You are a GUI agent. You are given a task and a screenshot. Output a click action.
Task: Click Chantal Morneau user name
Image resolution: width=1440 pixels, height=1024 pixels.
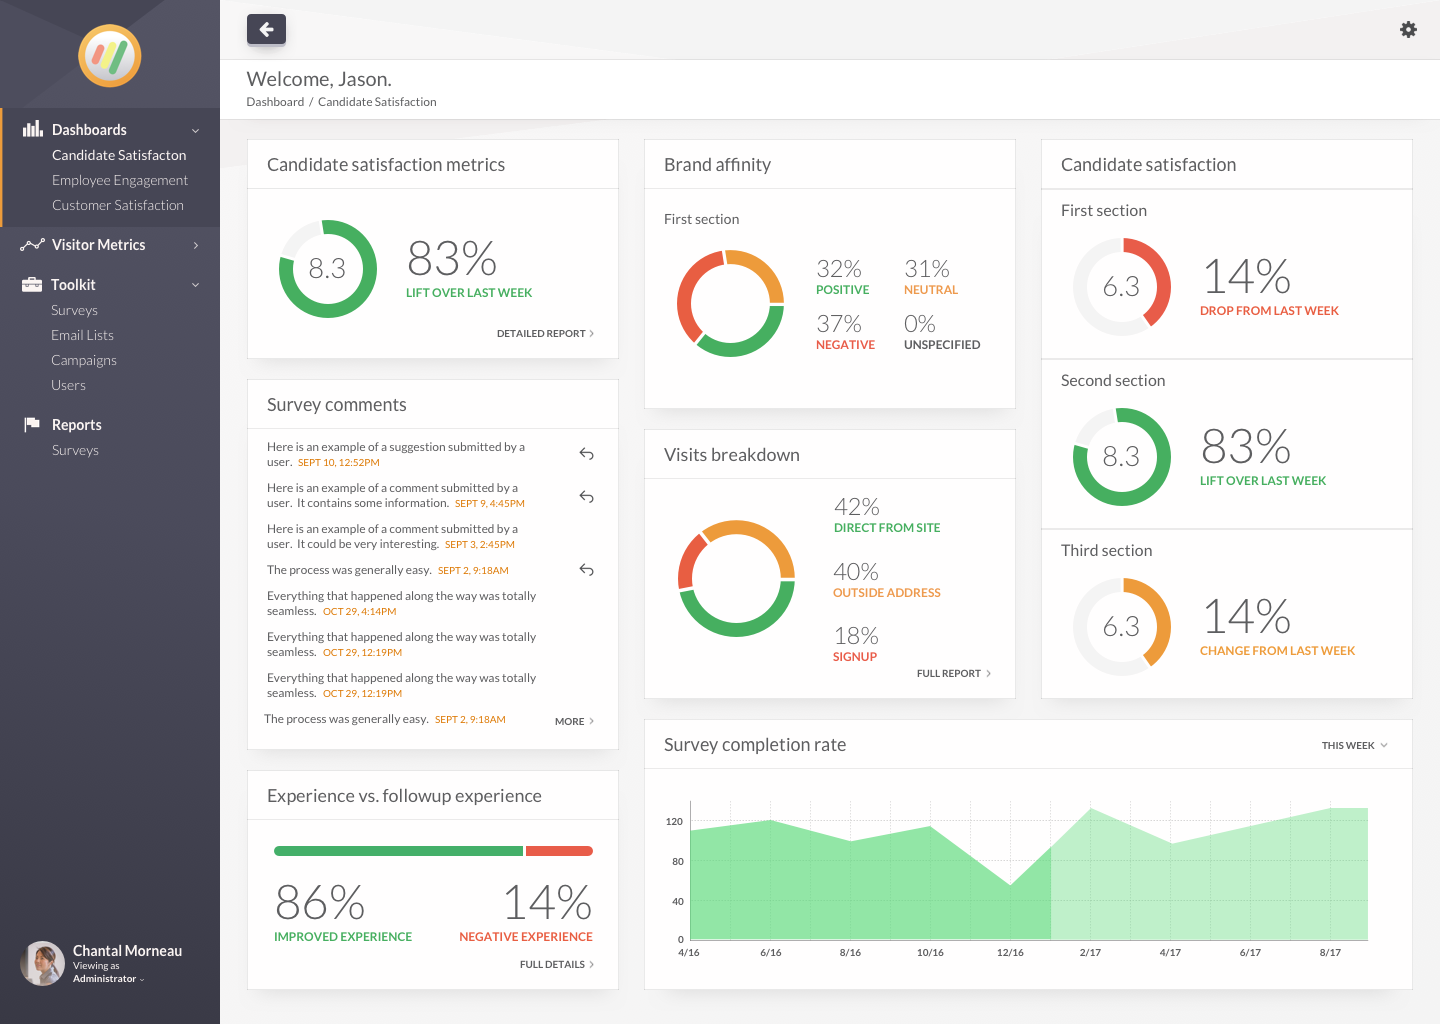(127, 951)
